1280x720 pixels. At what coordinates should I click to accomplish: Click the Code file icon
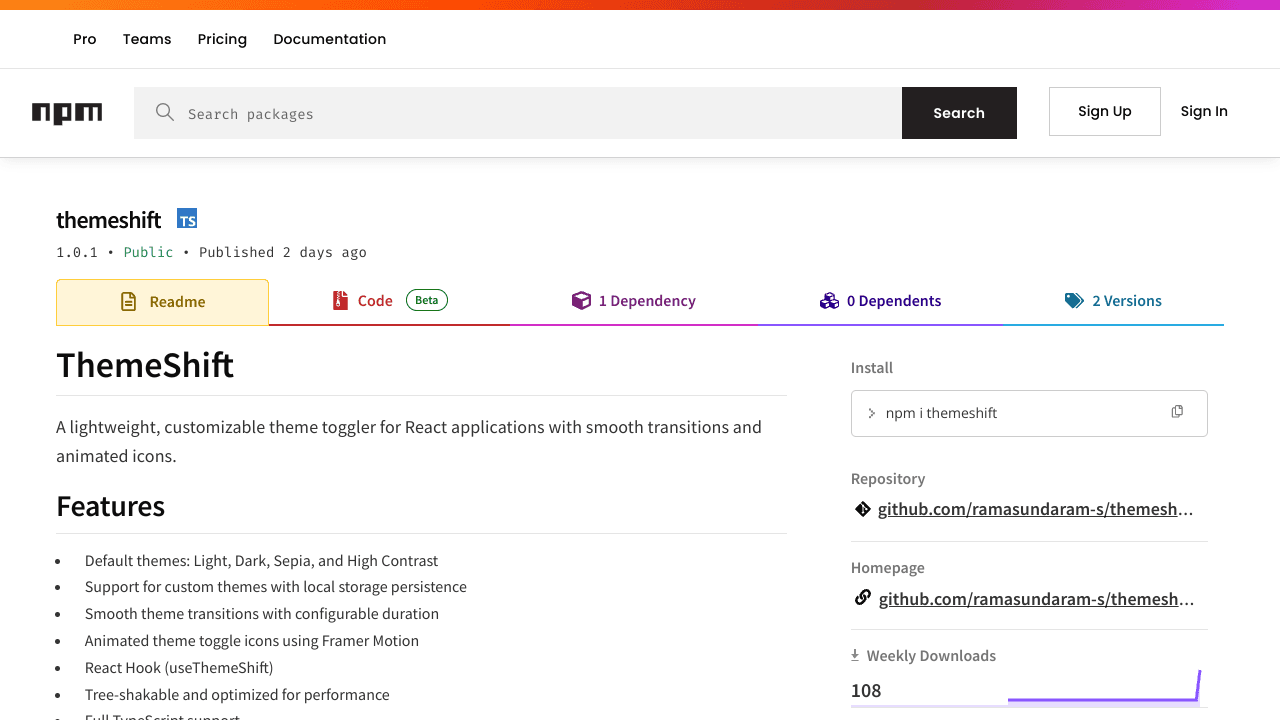coord(340,300)
